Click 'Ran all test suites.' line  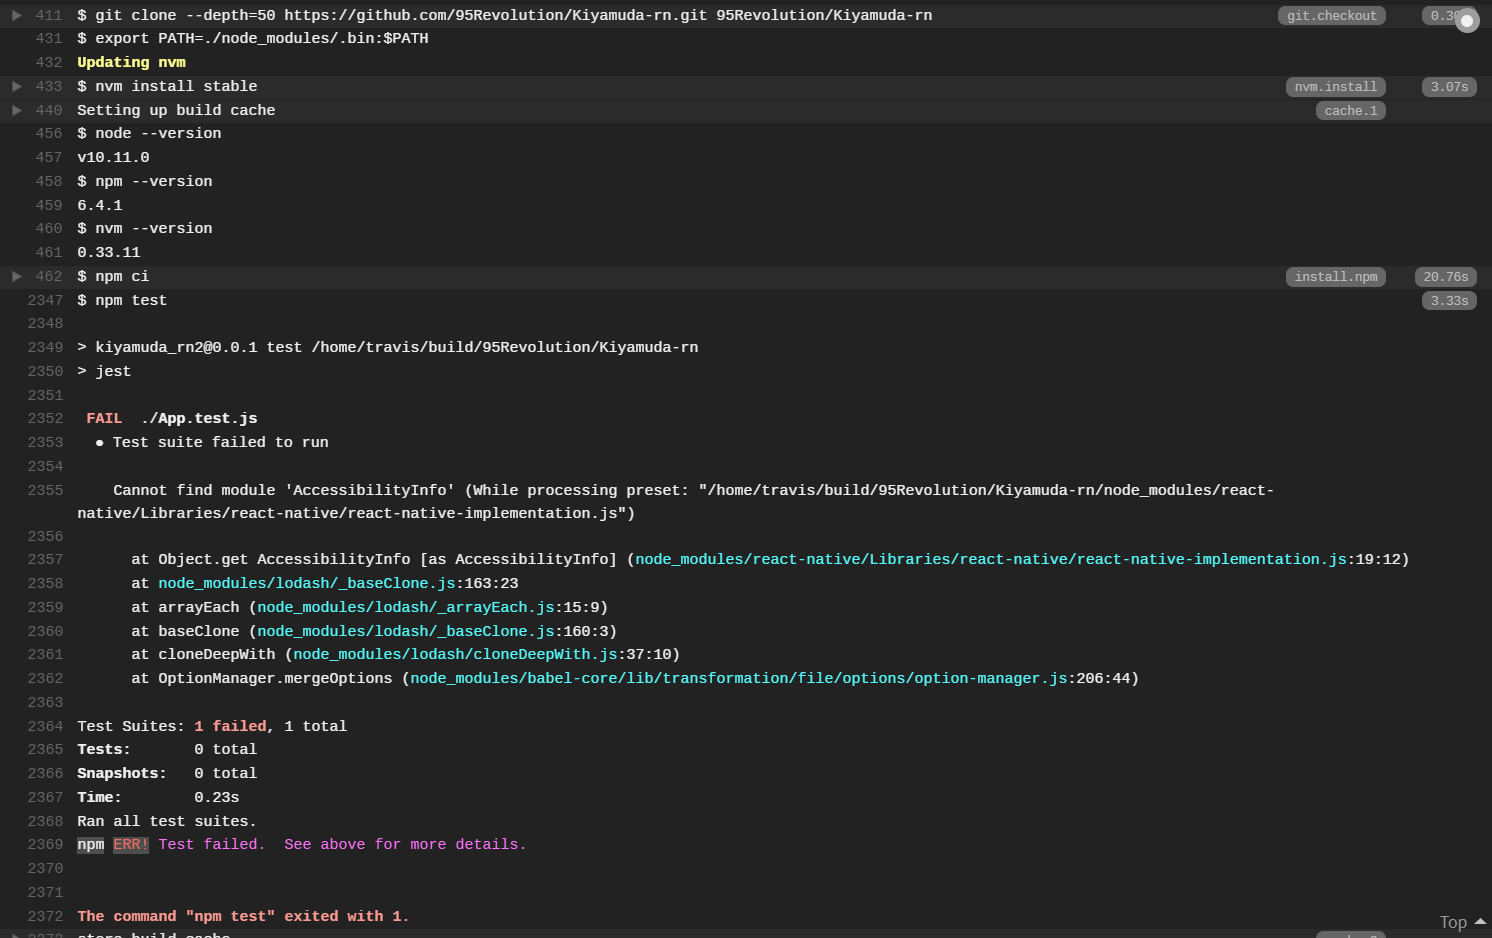click(167, 821)
